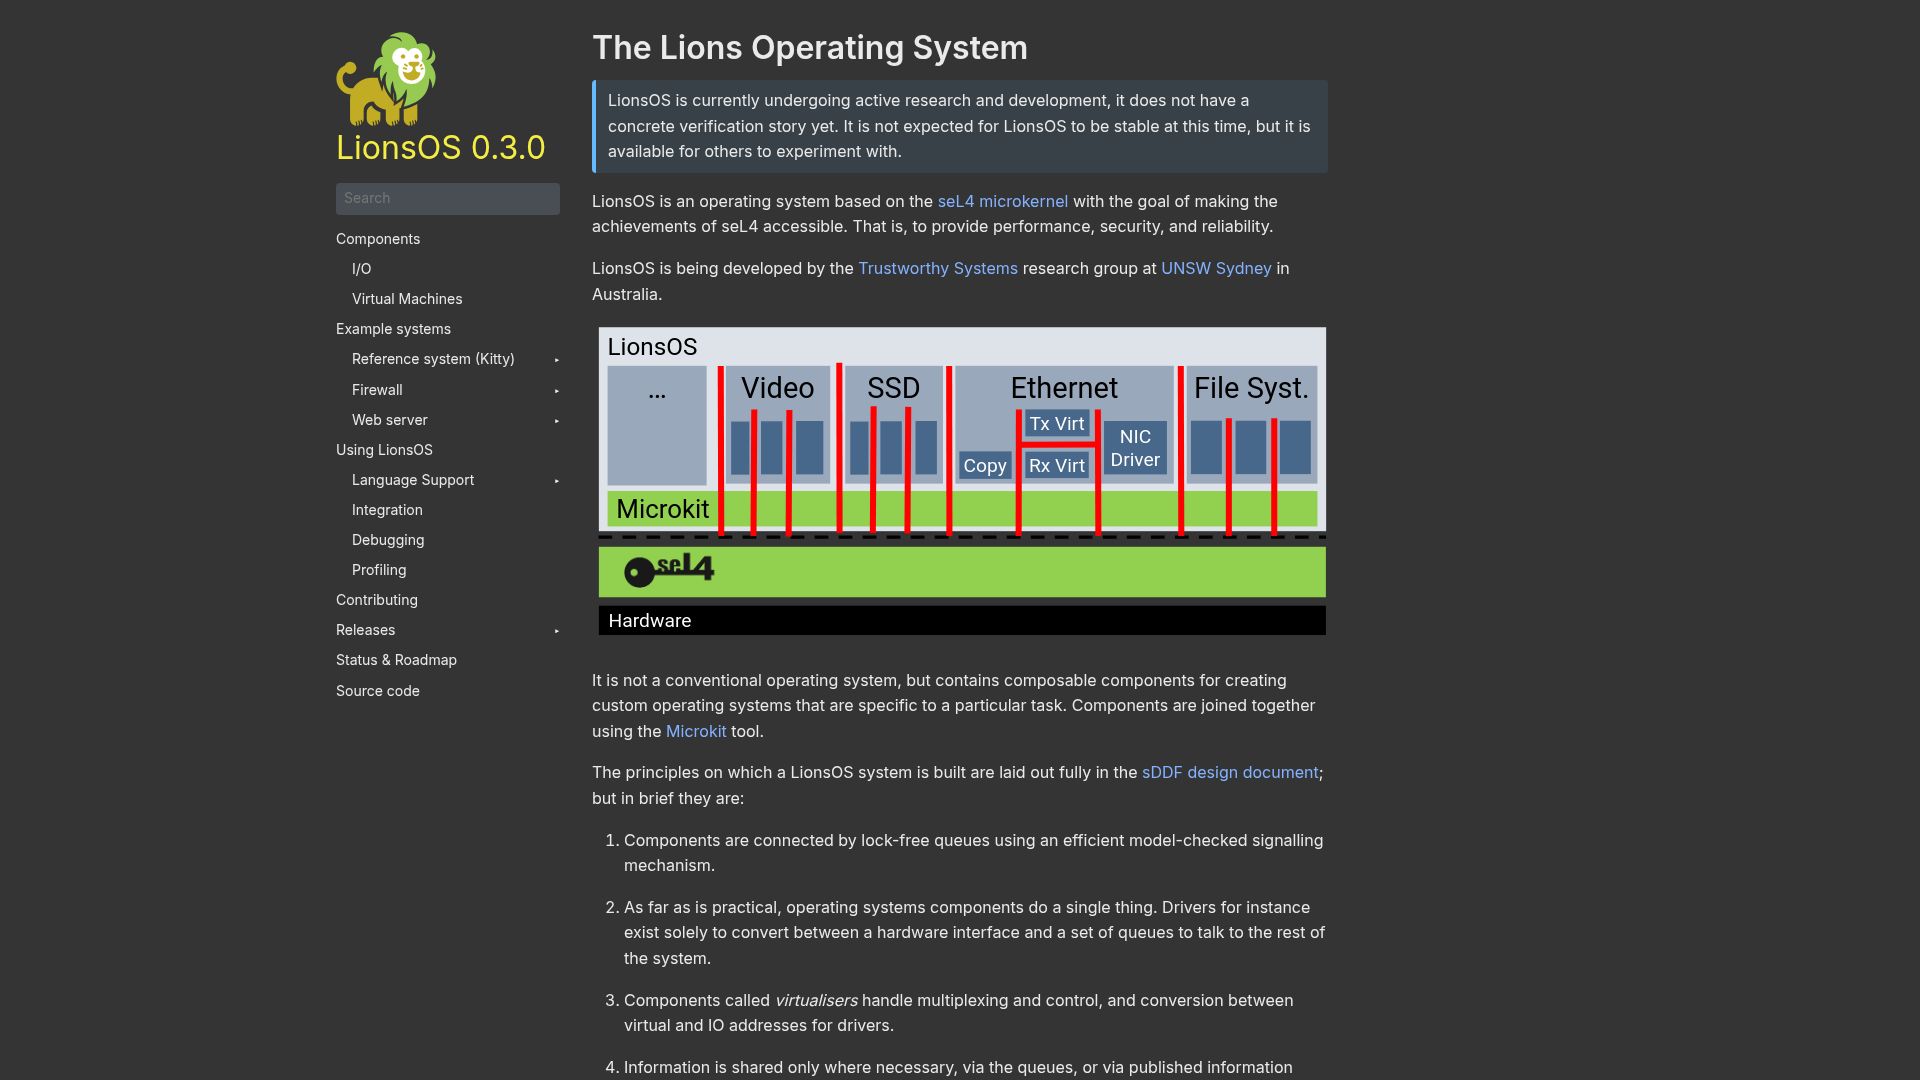Open the Web server page

coord(390,420)
